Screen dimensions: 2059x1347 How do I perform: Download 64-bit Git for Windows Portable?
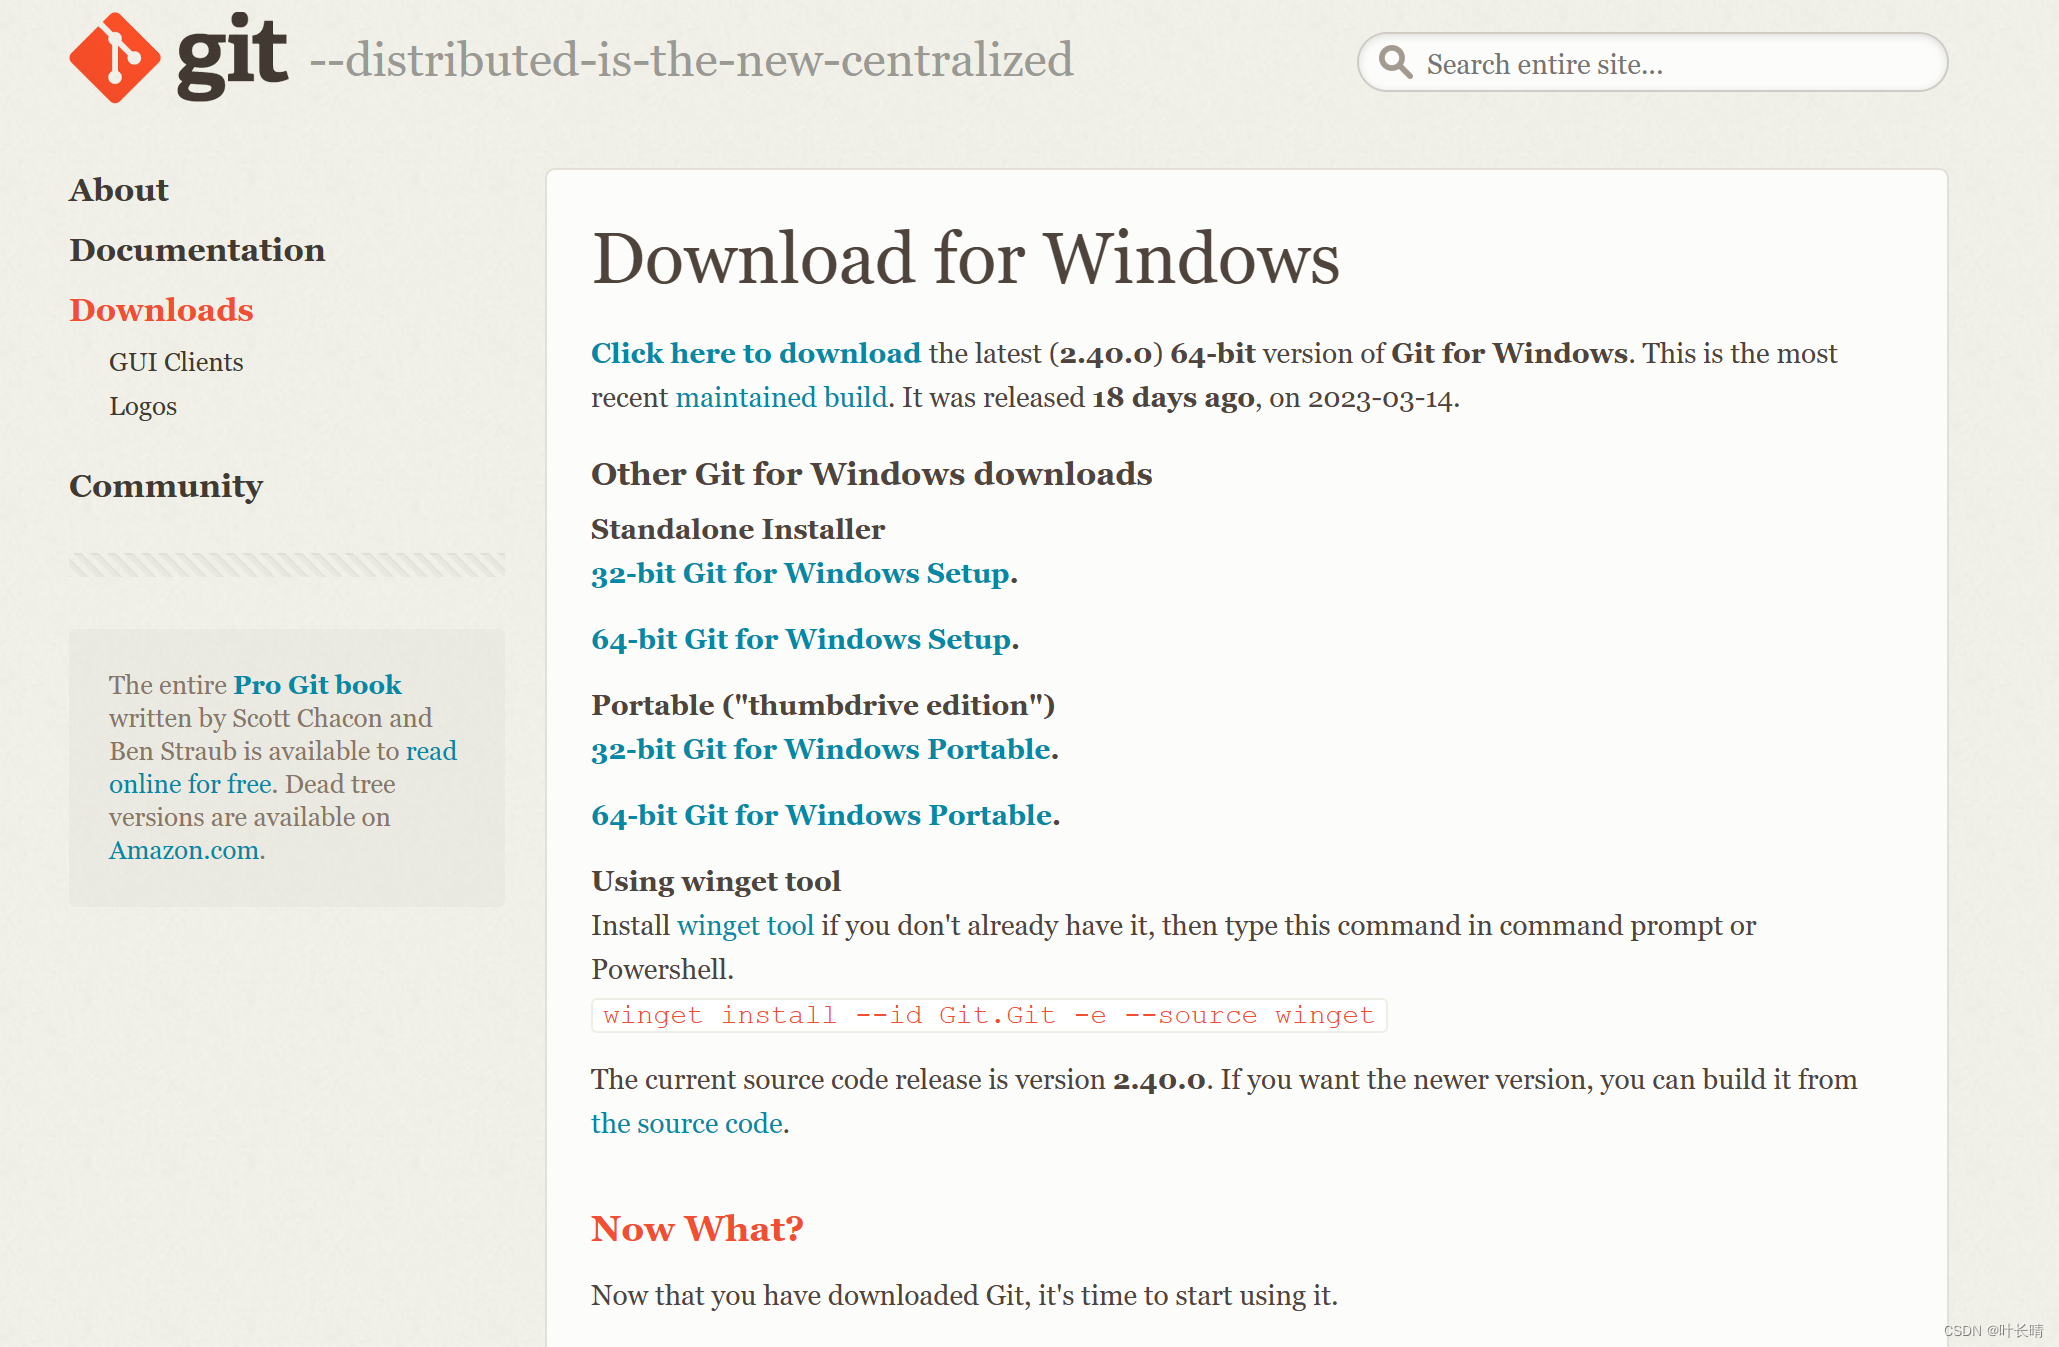(822, 815)
